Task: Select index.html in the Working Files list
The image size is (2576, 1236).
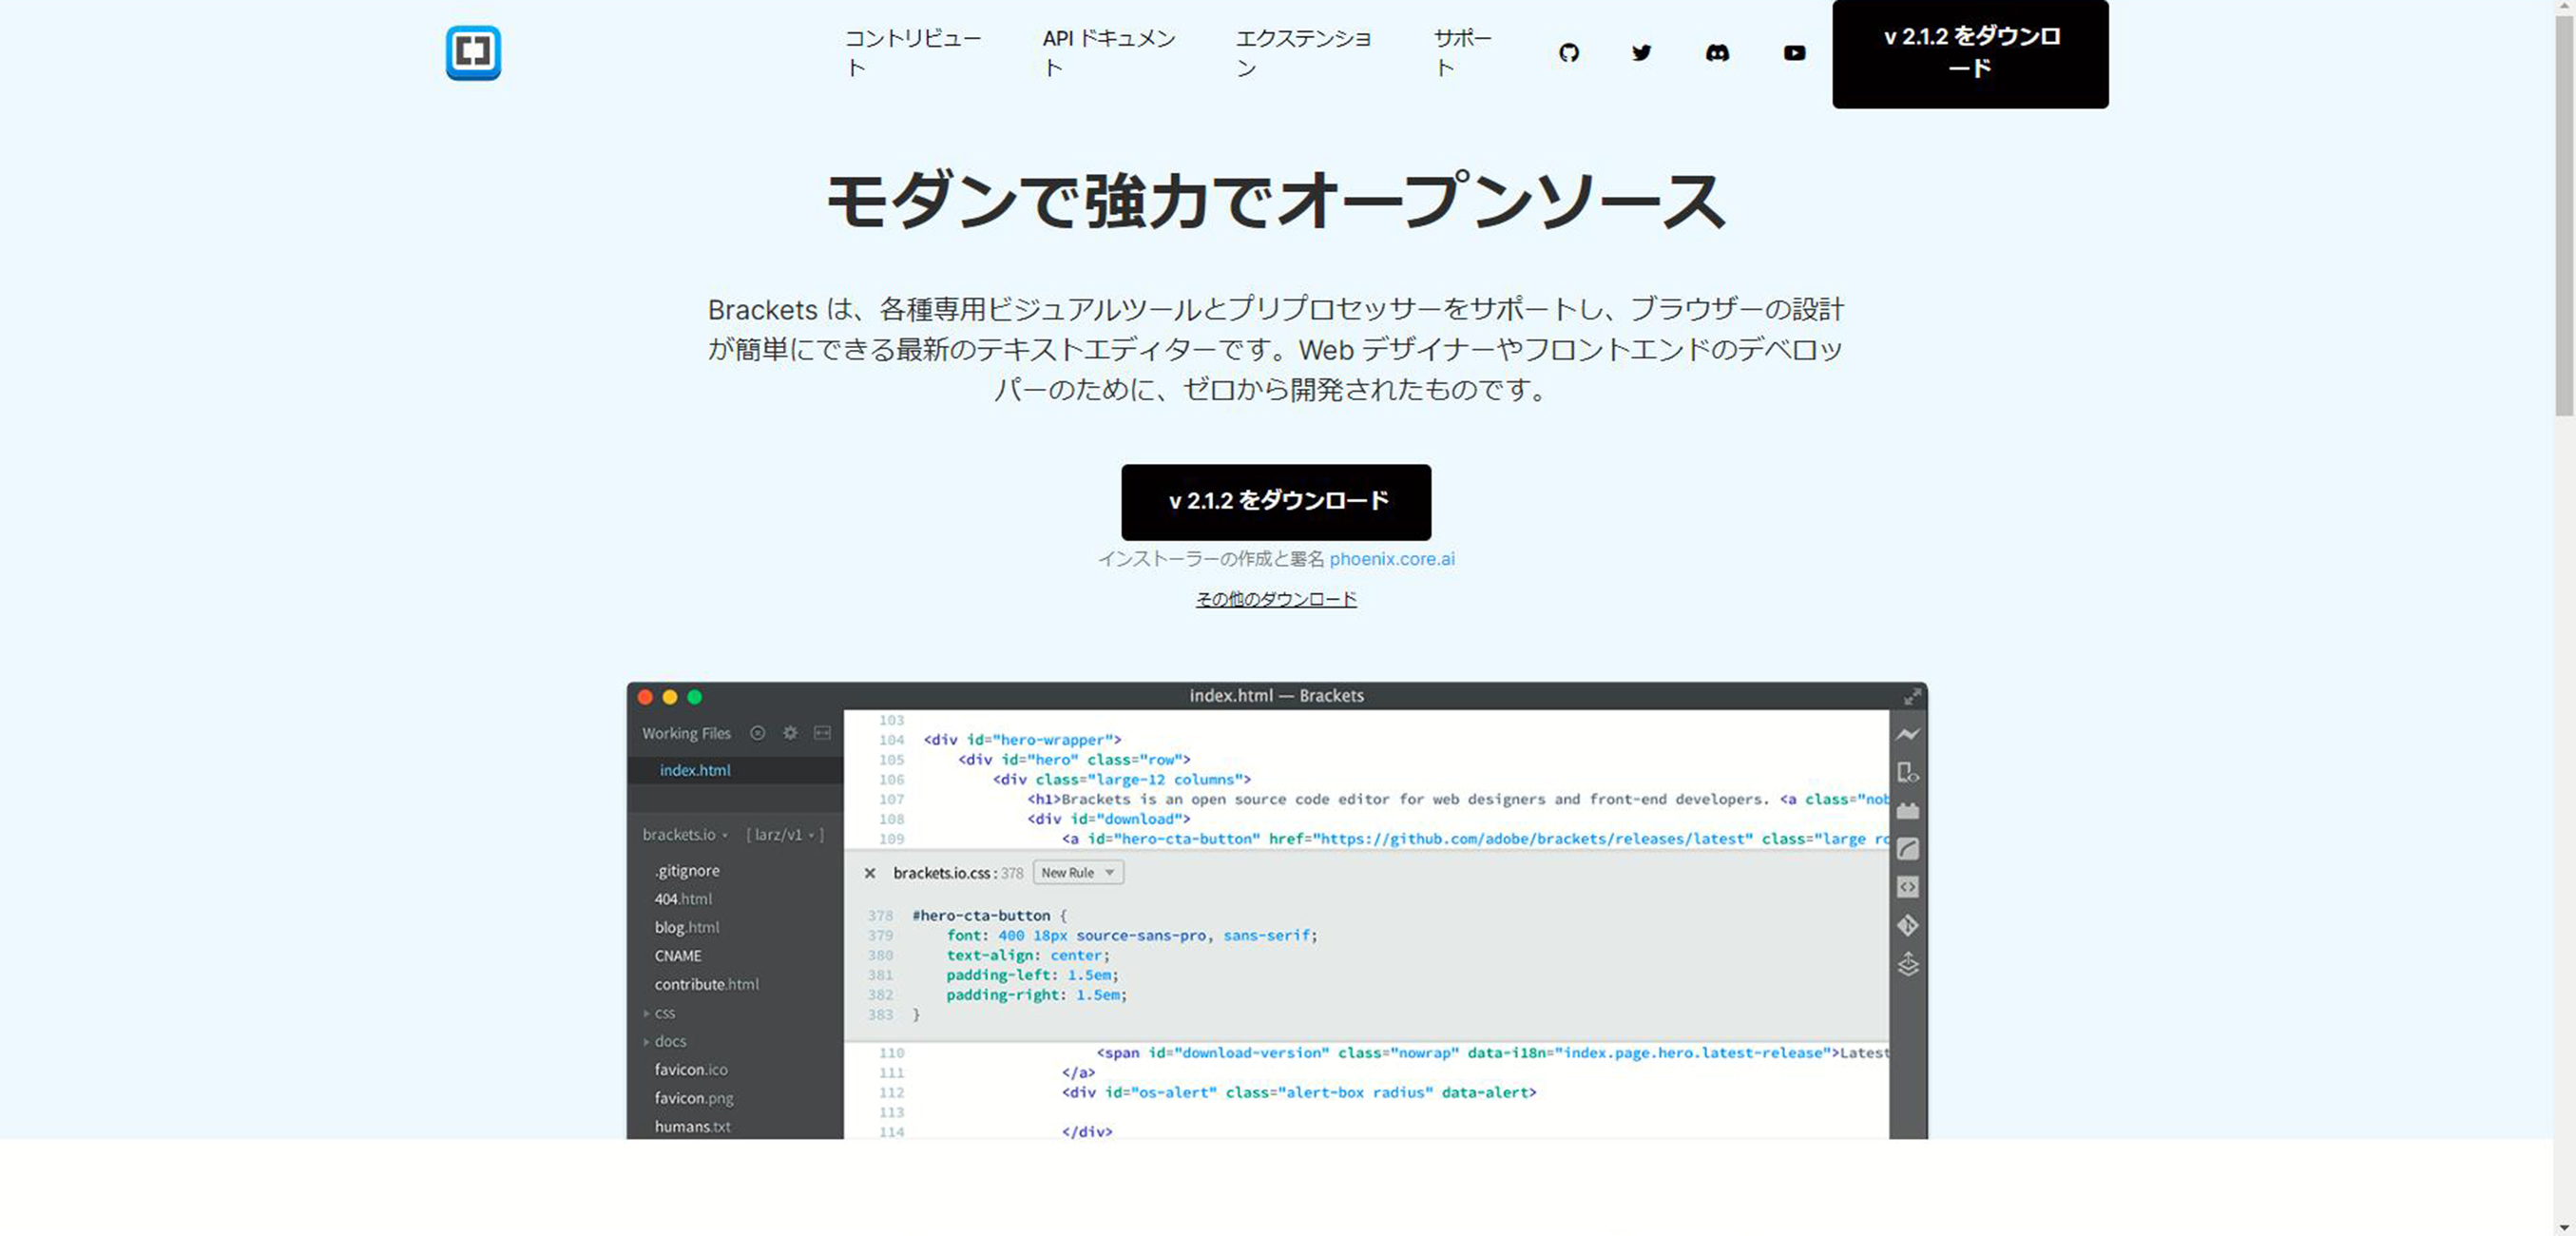Action: (x=695, y=770)
